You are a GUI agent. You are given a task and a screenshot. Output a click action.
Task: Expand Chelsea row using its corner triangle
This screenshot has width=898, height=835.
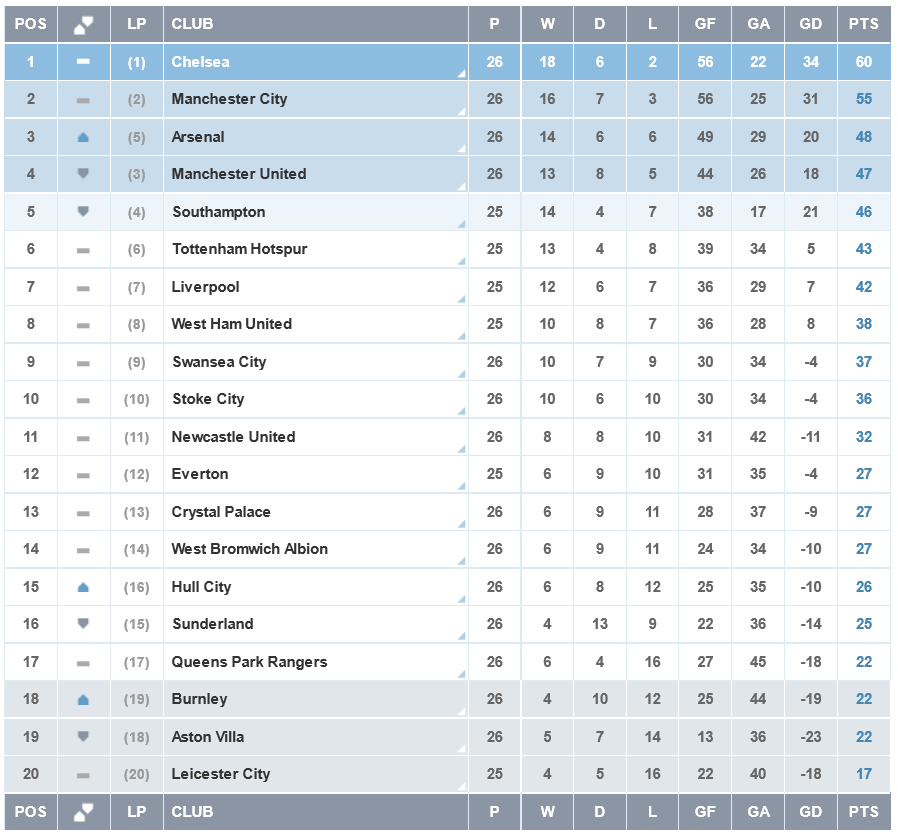pos(462,74)
